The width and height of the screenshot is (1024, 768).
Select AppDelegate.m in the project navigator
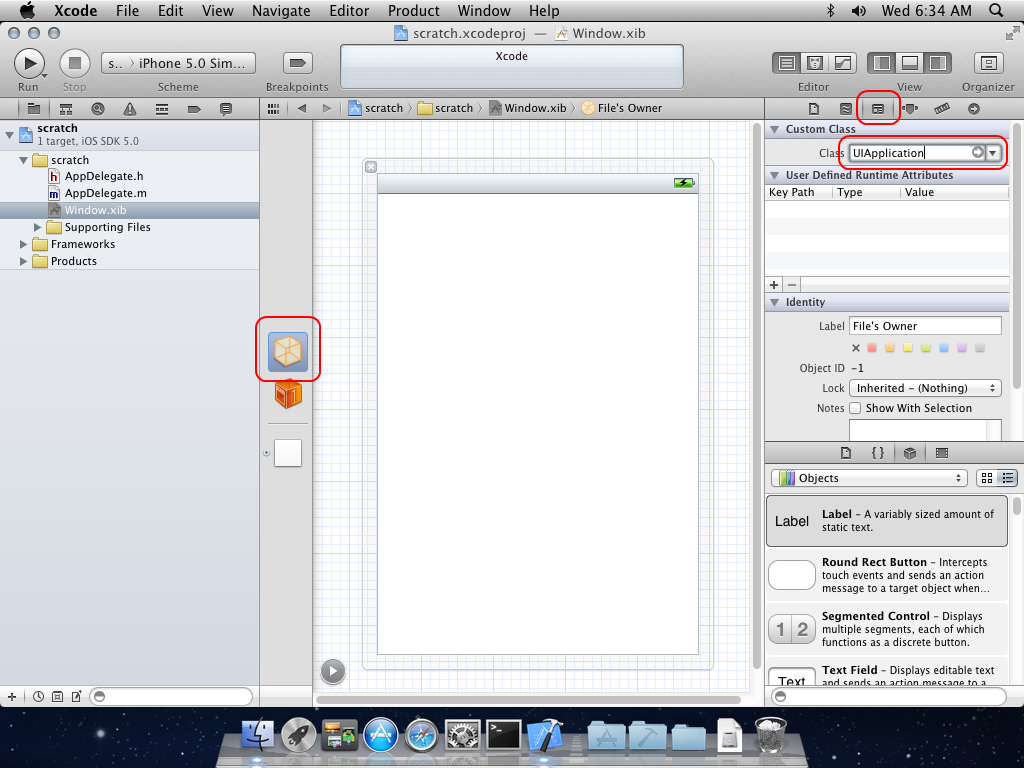coord(105,193)
